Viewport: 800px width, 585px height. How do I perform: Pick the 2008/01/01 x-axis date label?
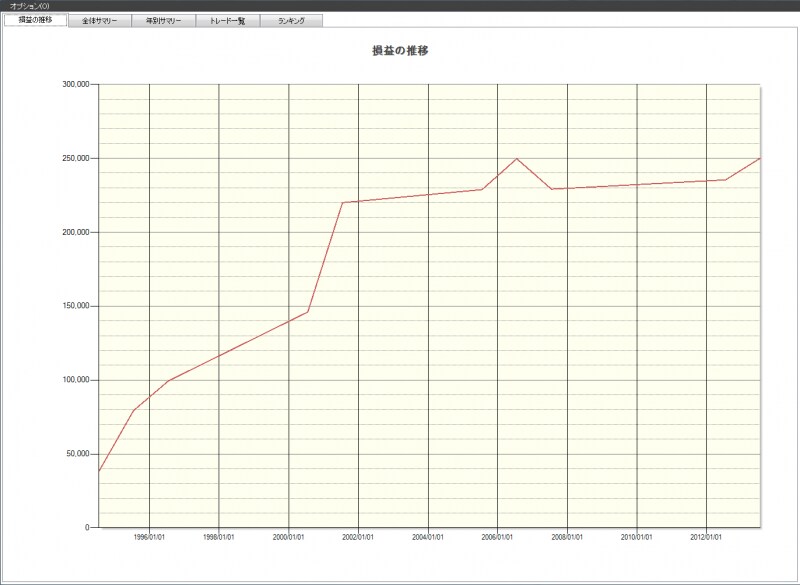[x=567, y=537]
